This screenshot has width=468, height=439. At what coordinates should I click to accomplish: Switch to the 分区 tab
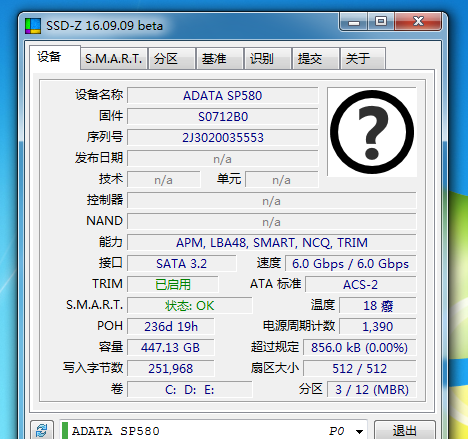(x=172, y=59)
